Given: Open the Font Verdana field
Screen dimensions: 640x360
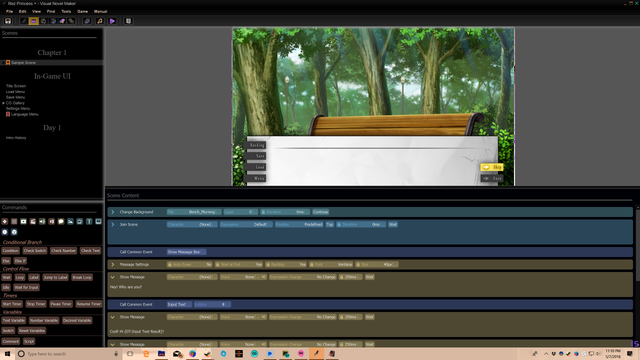Looking at the screenshot, I should tap(331, 264).
